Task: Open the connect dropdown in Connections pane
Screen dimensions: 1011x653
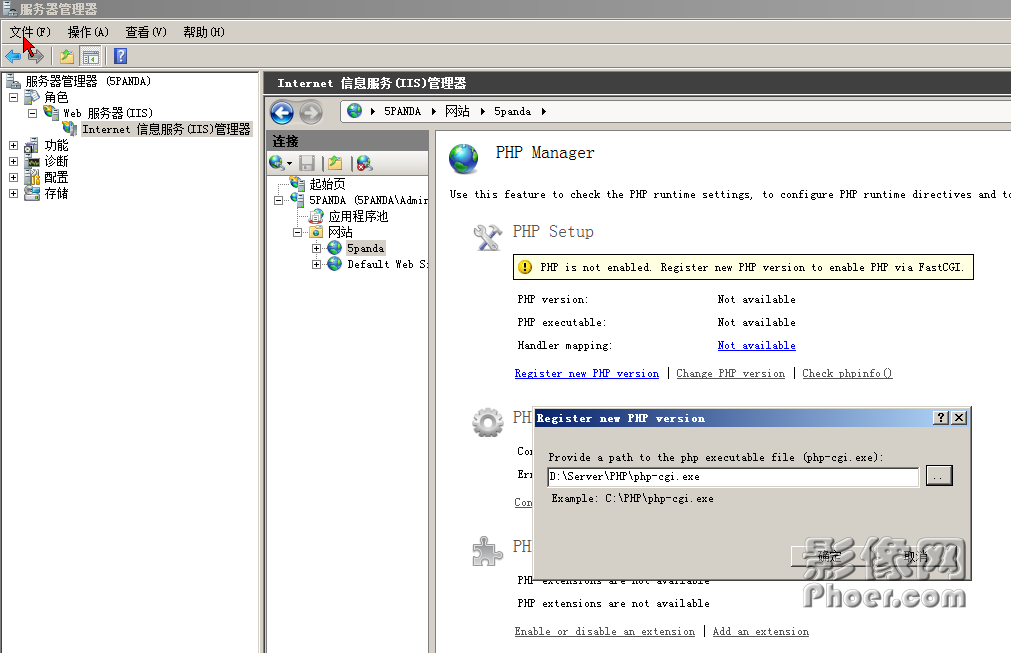Action: [280, 163]
